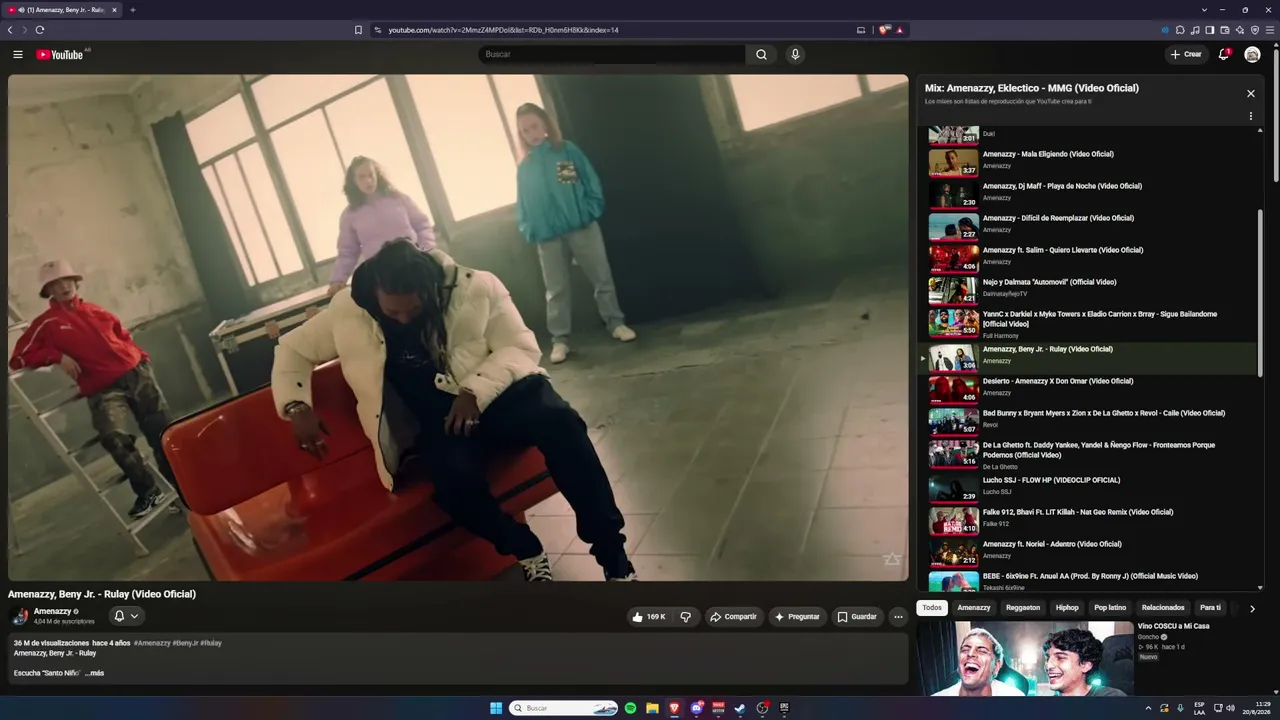Expand the description with "...más"
Screen dimensions: 1280x720
tap(94, 673)
